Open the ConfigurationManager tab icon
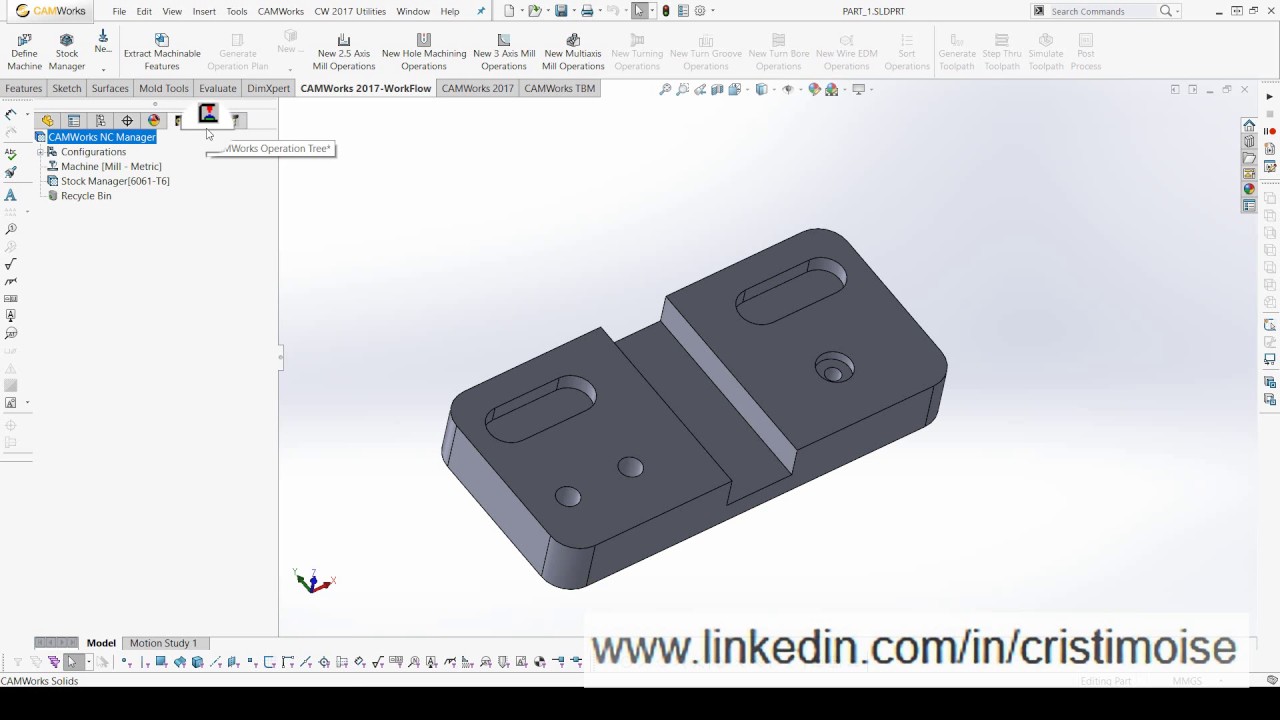 (101, 120)
